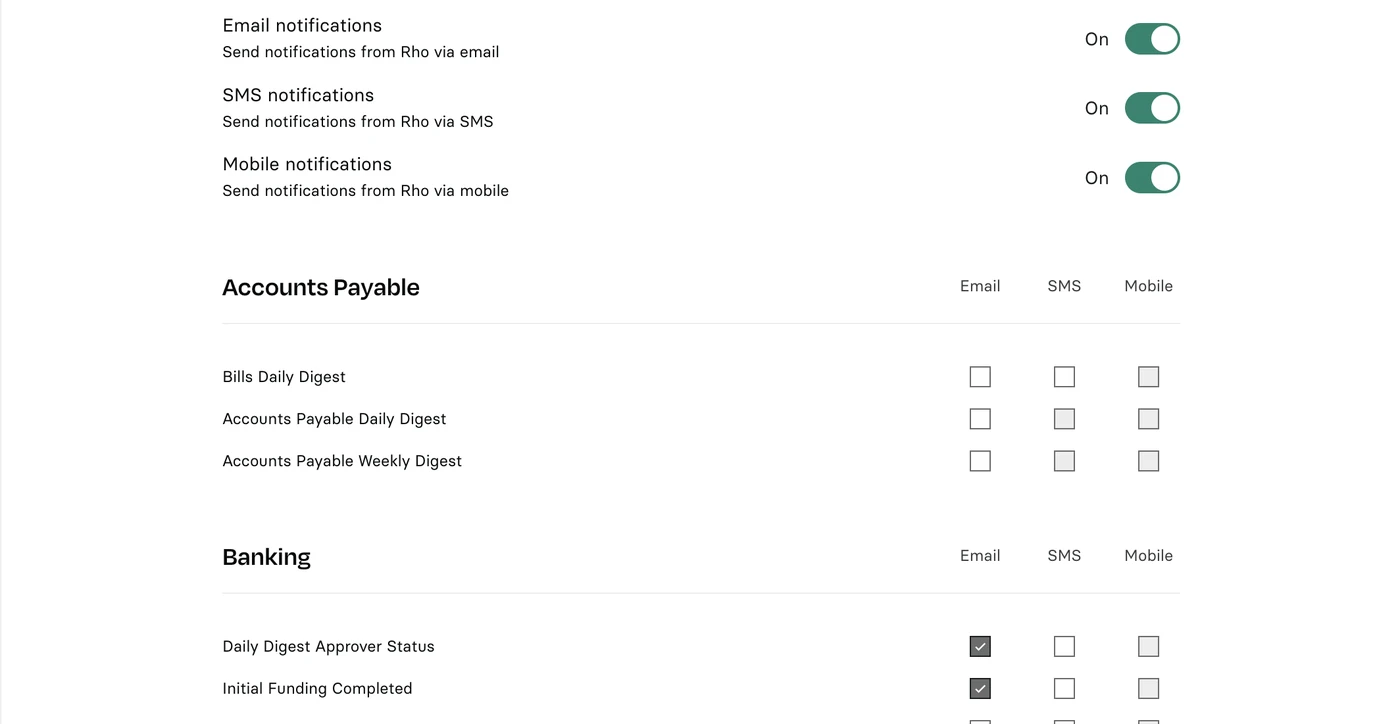Screen dimensions: 1400x724
Task: Select Mobile for Accounts Payable Daily Digest
Action: 1148,419
